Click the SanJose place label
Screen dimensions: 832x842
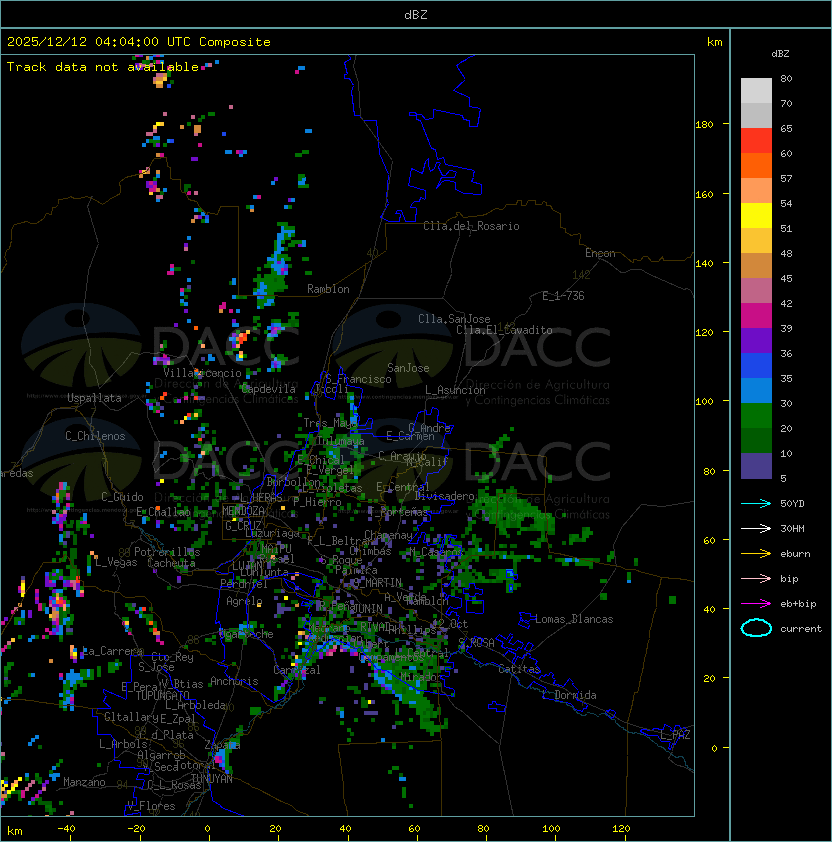coord(408,368)
